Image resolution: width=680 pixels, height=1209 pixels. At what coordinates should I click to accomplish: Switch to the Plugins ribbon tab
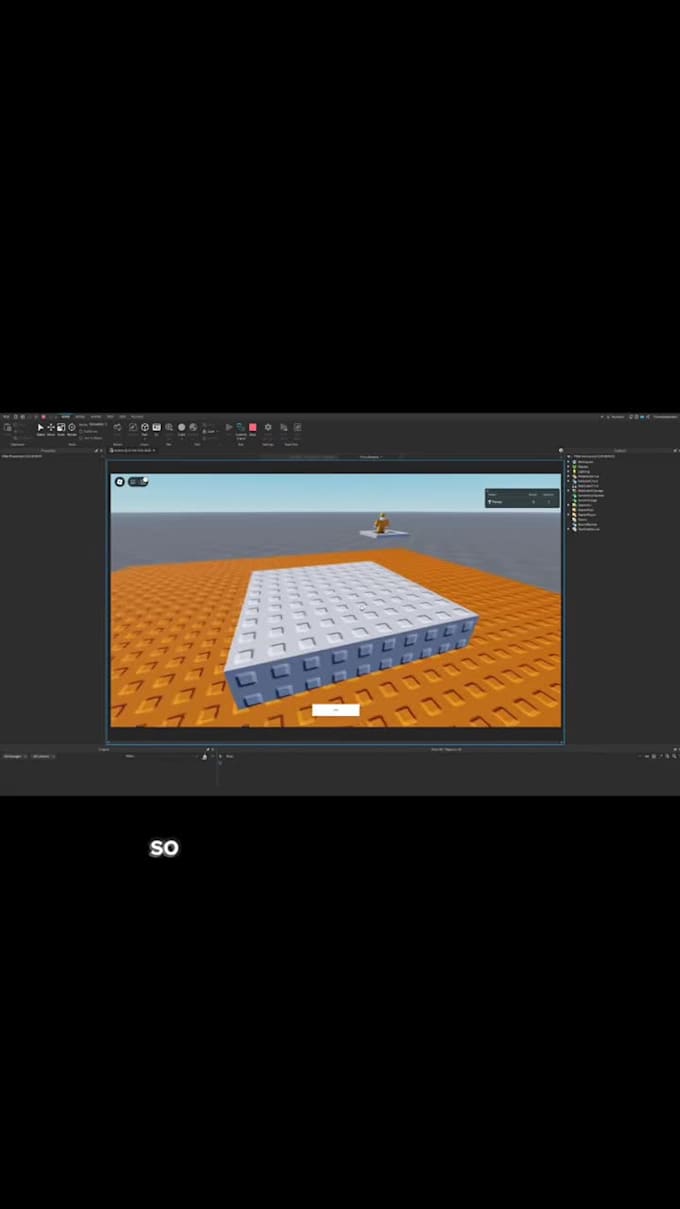click(x=136, y=416)
